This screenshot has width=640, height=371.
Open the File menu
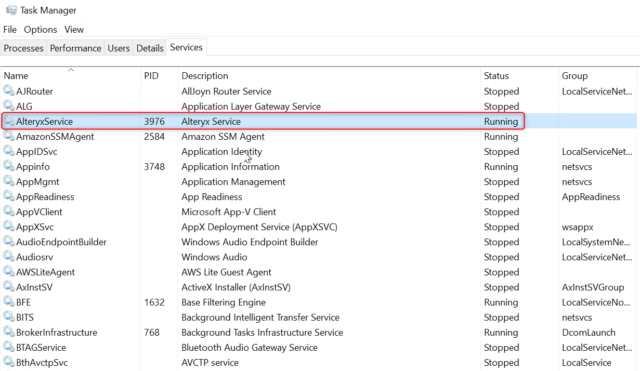[10, 29]
